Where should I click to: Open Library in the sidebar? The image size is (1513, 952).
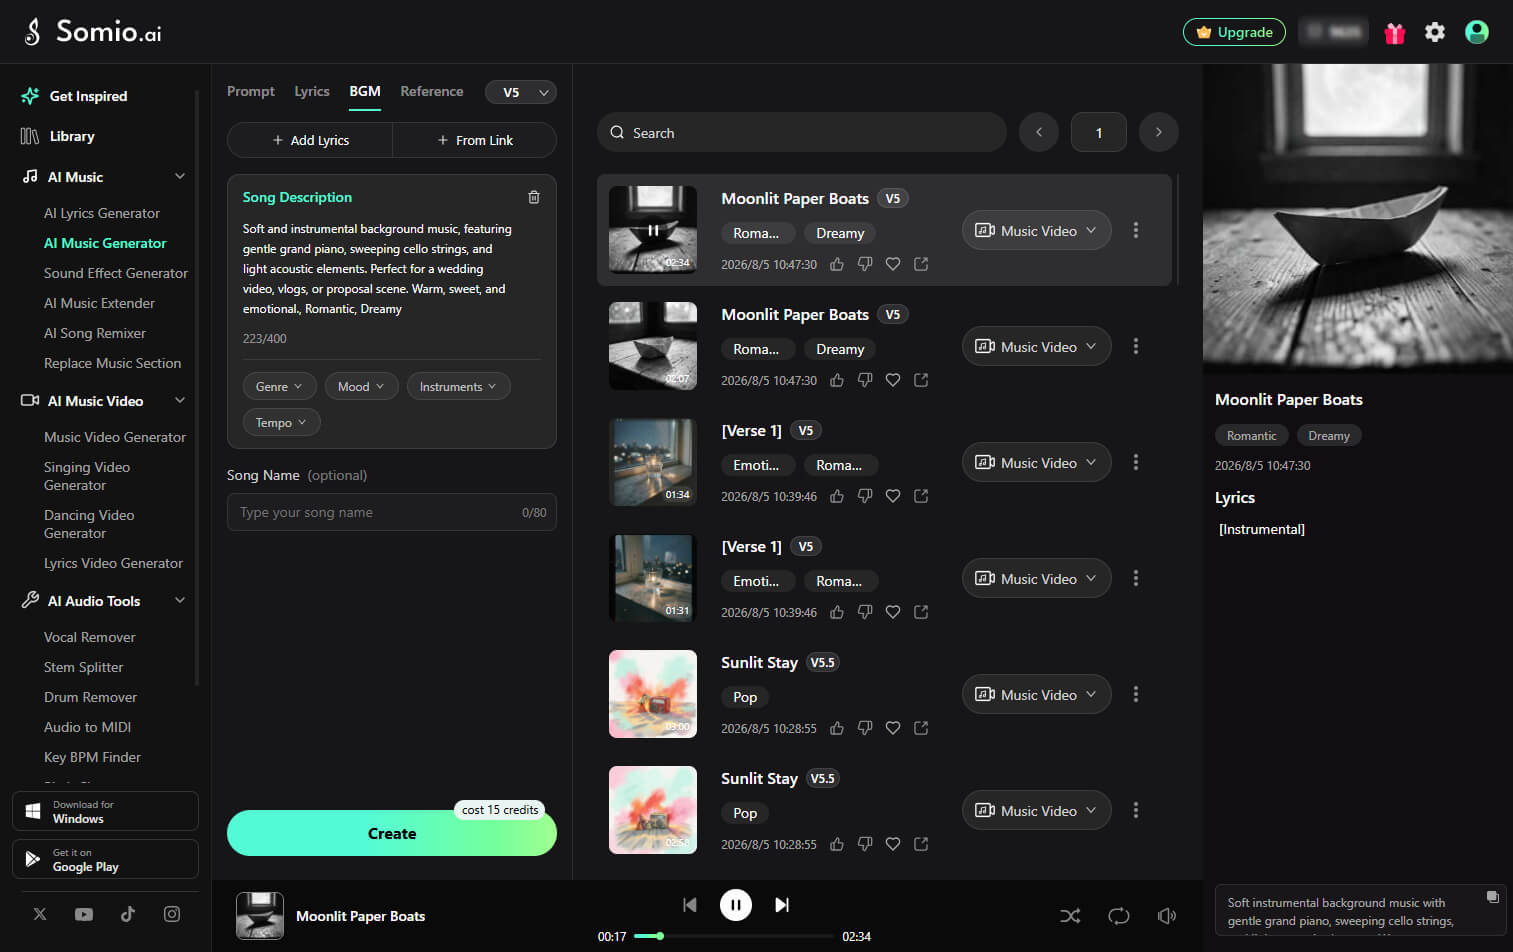point(72,136)
